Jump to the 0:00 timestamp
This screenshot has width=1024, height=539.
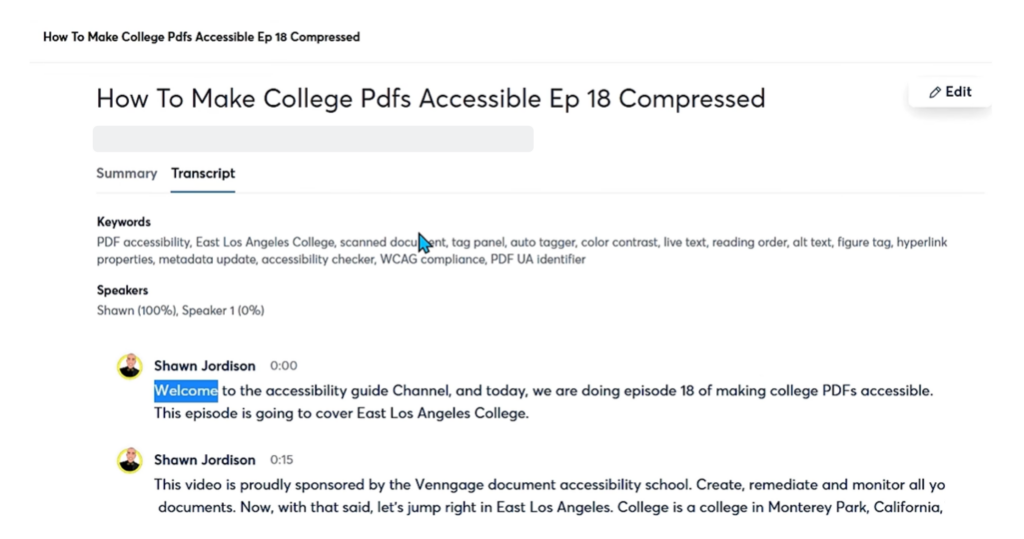[x=283, y=366]
